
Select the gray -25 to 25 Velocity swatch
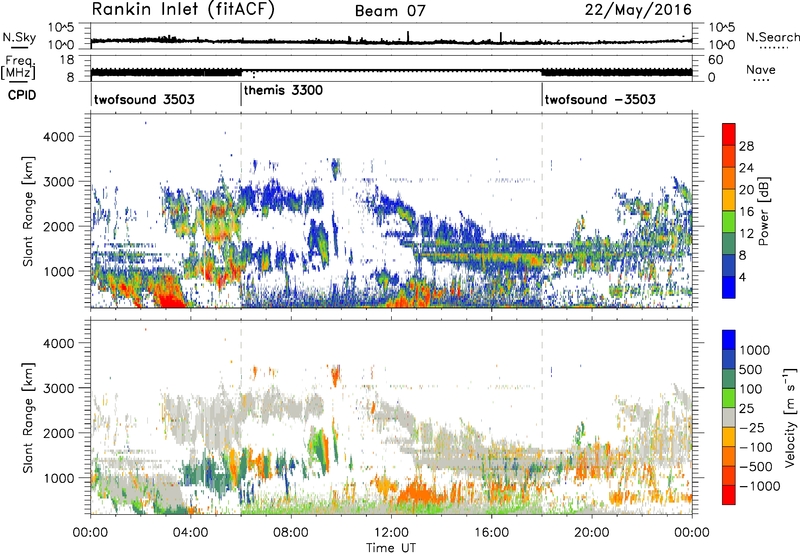729,418
